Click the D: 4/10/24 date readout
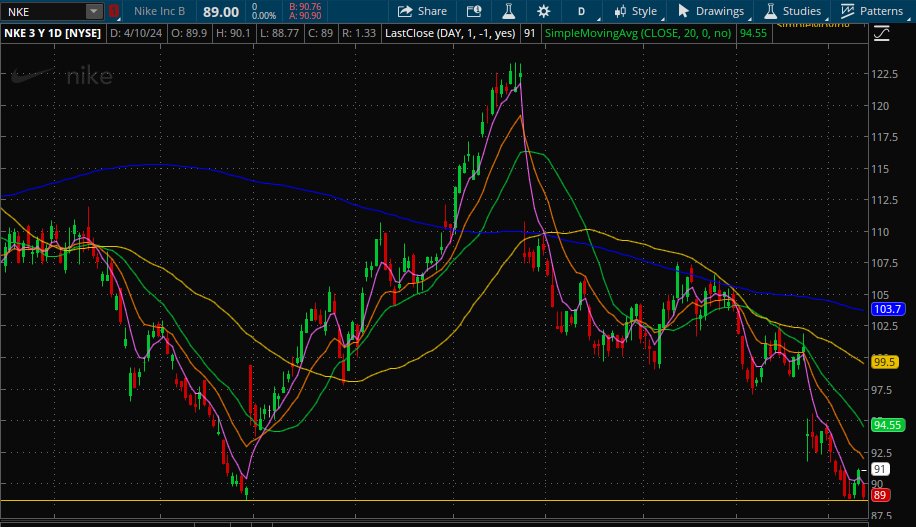 pyautogui.click(x=136, y=33)
